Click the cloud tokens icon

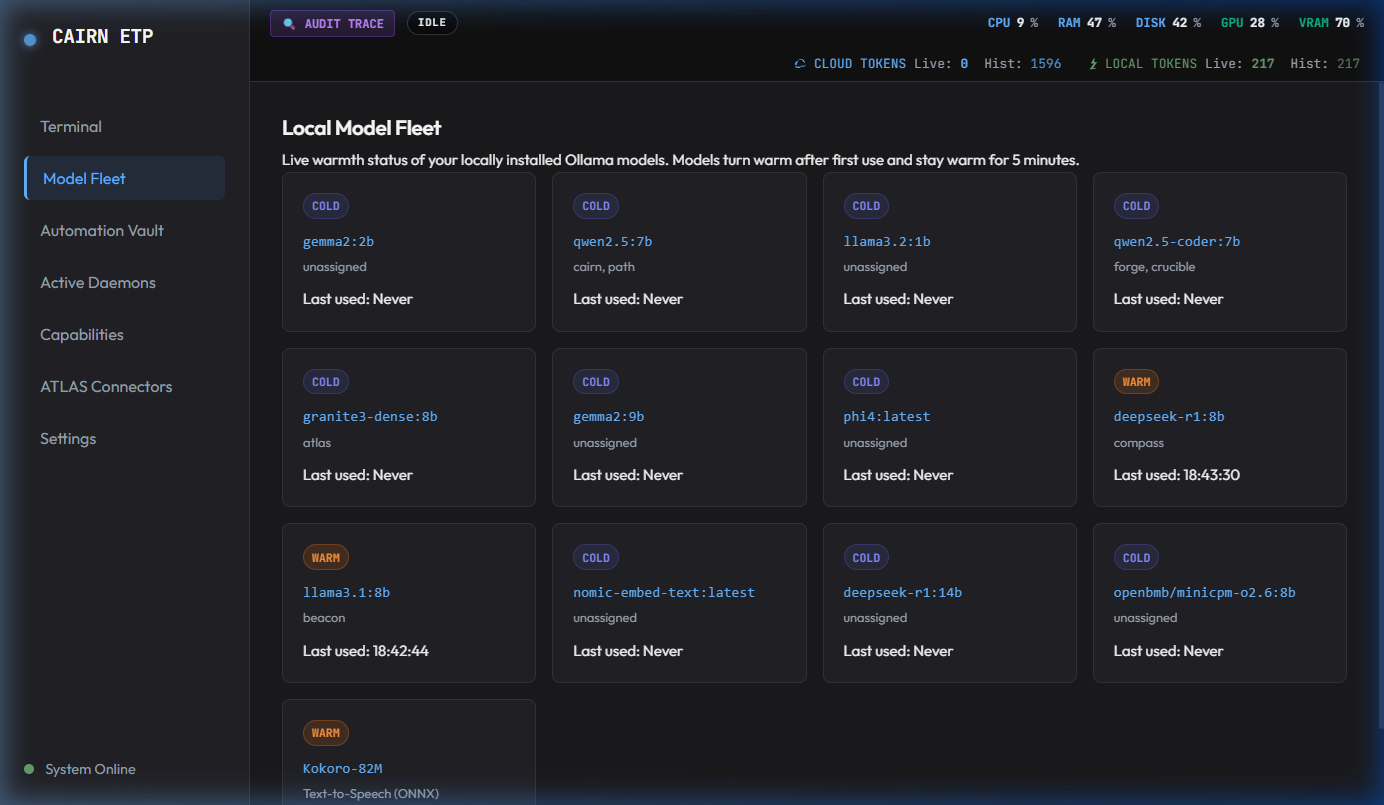point(800,64)
